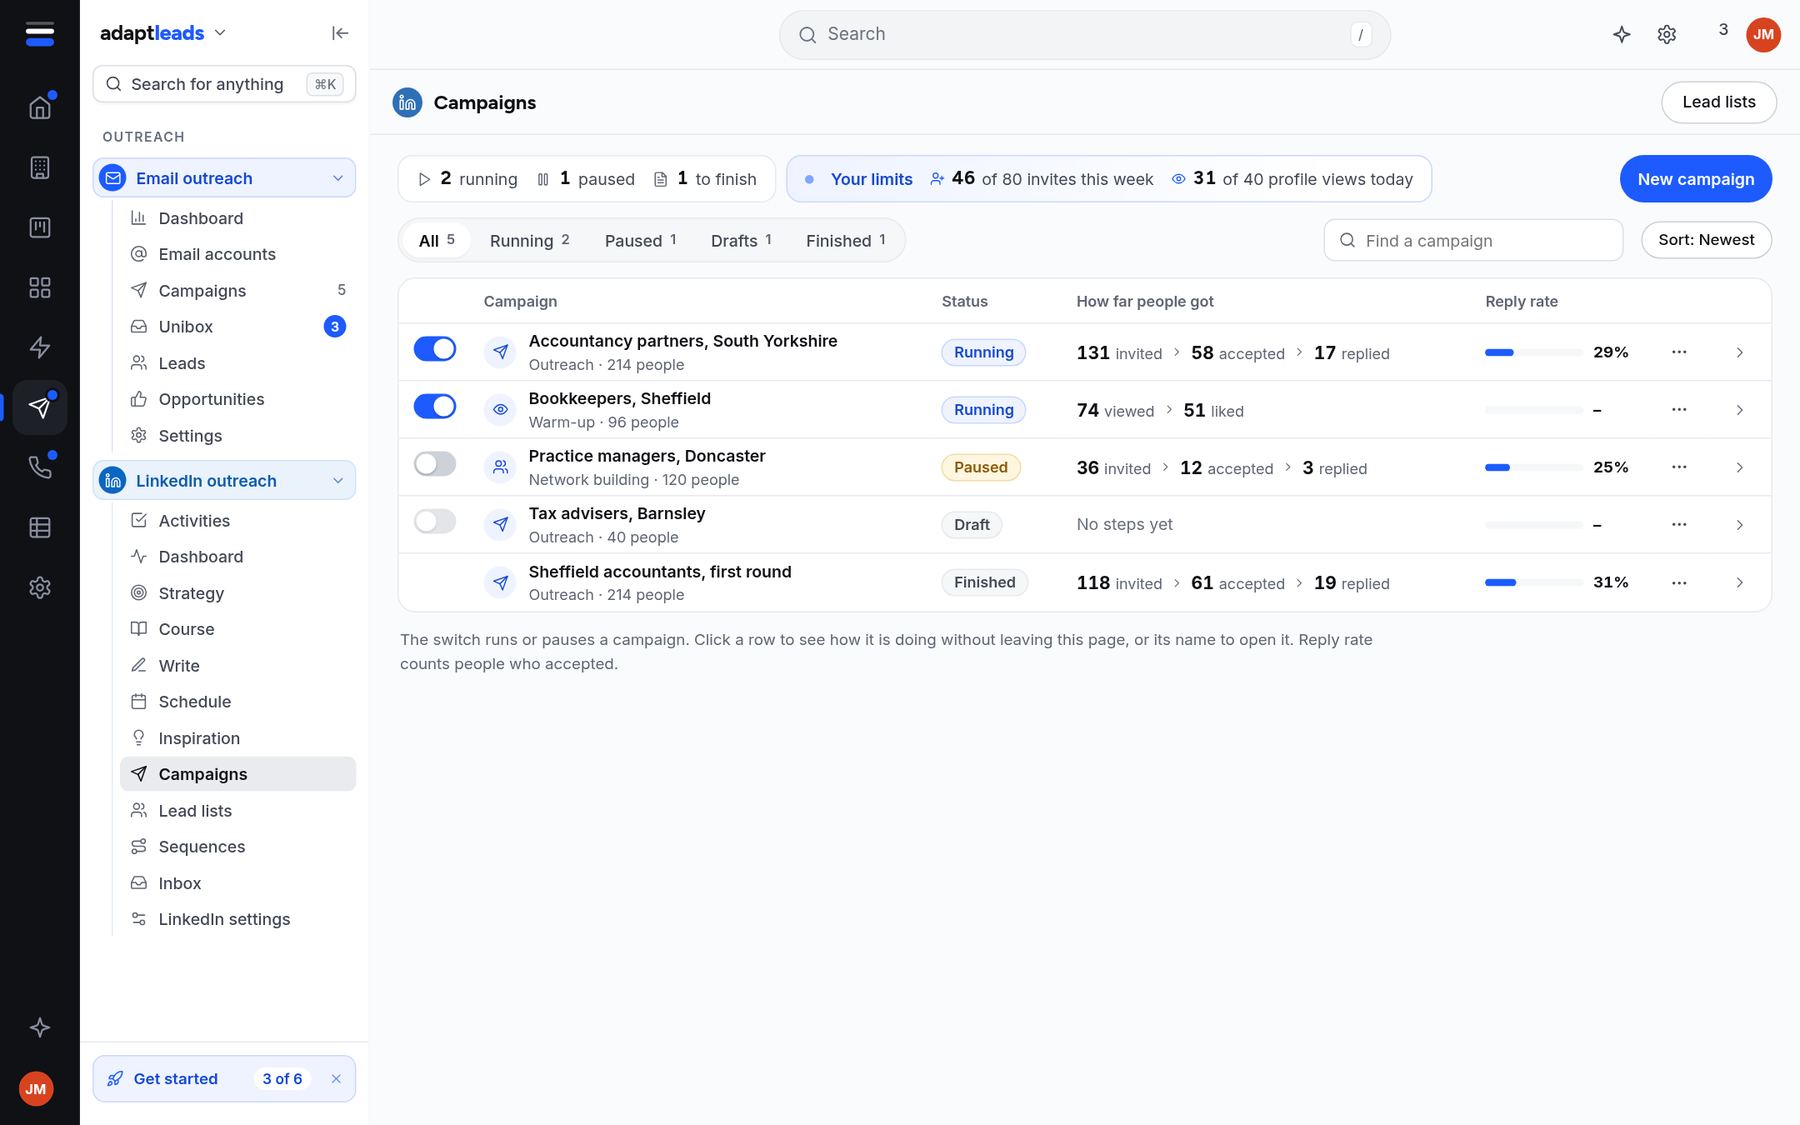
Task: Open the table grid icon in left rail
Action: point(40,527)
